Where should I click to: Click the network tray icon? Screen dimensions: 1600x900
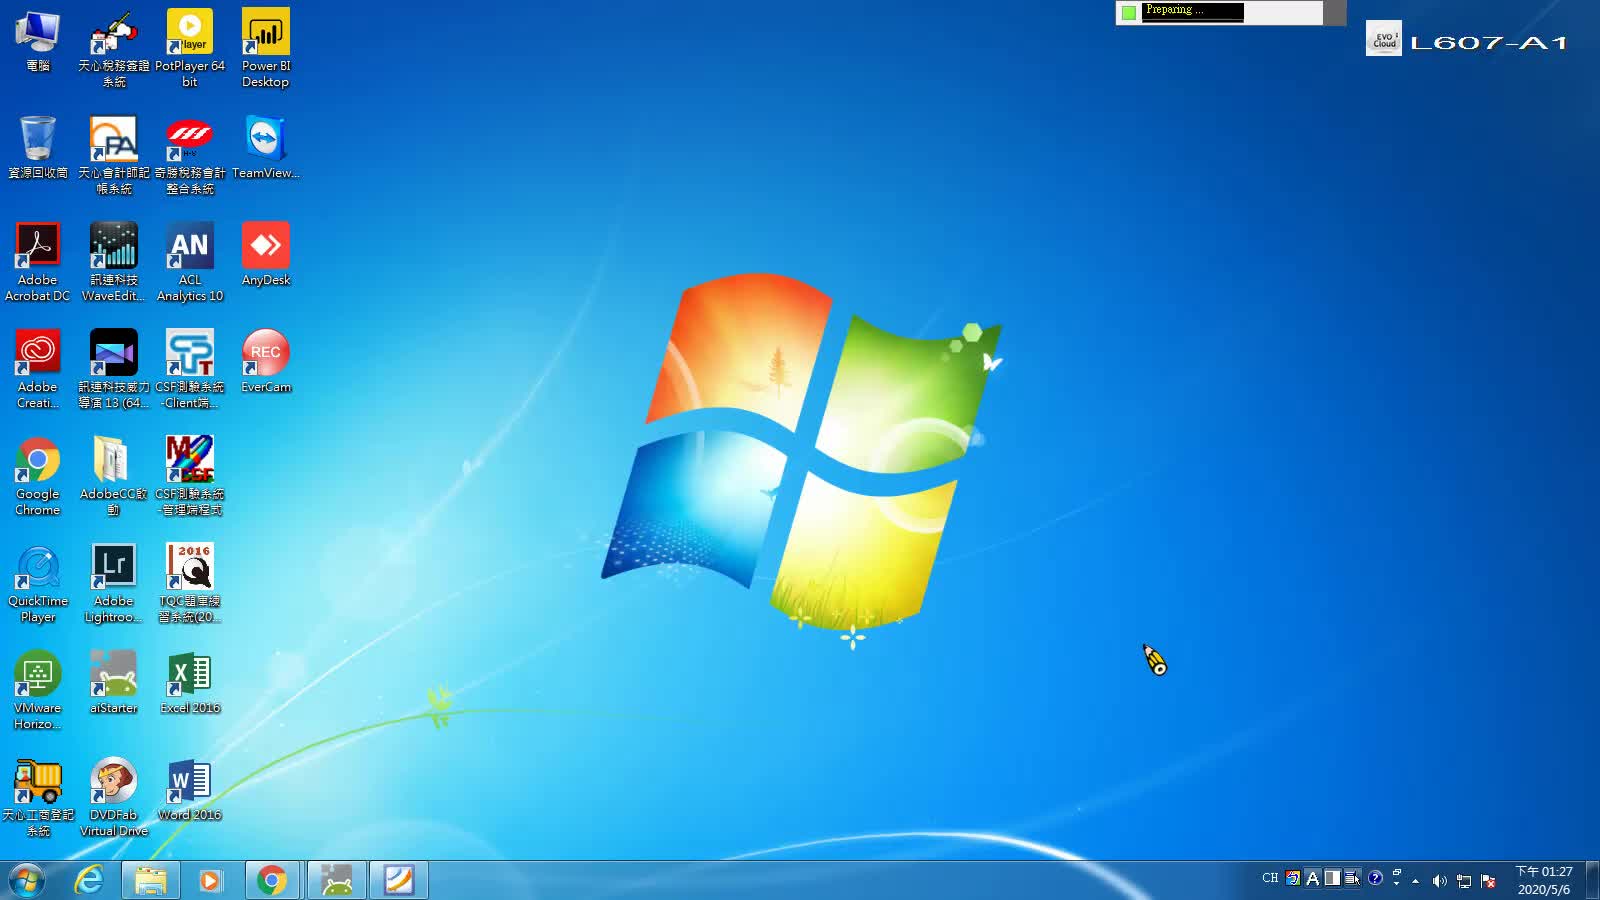click(1464, 881)
